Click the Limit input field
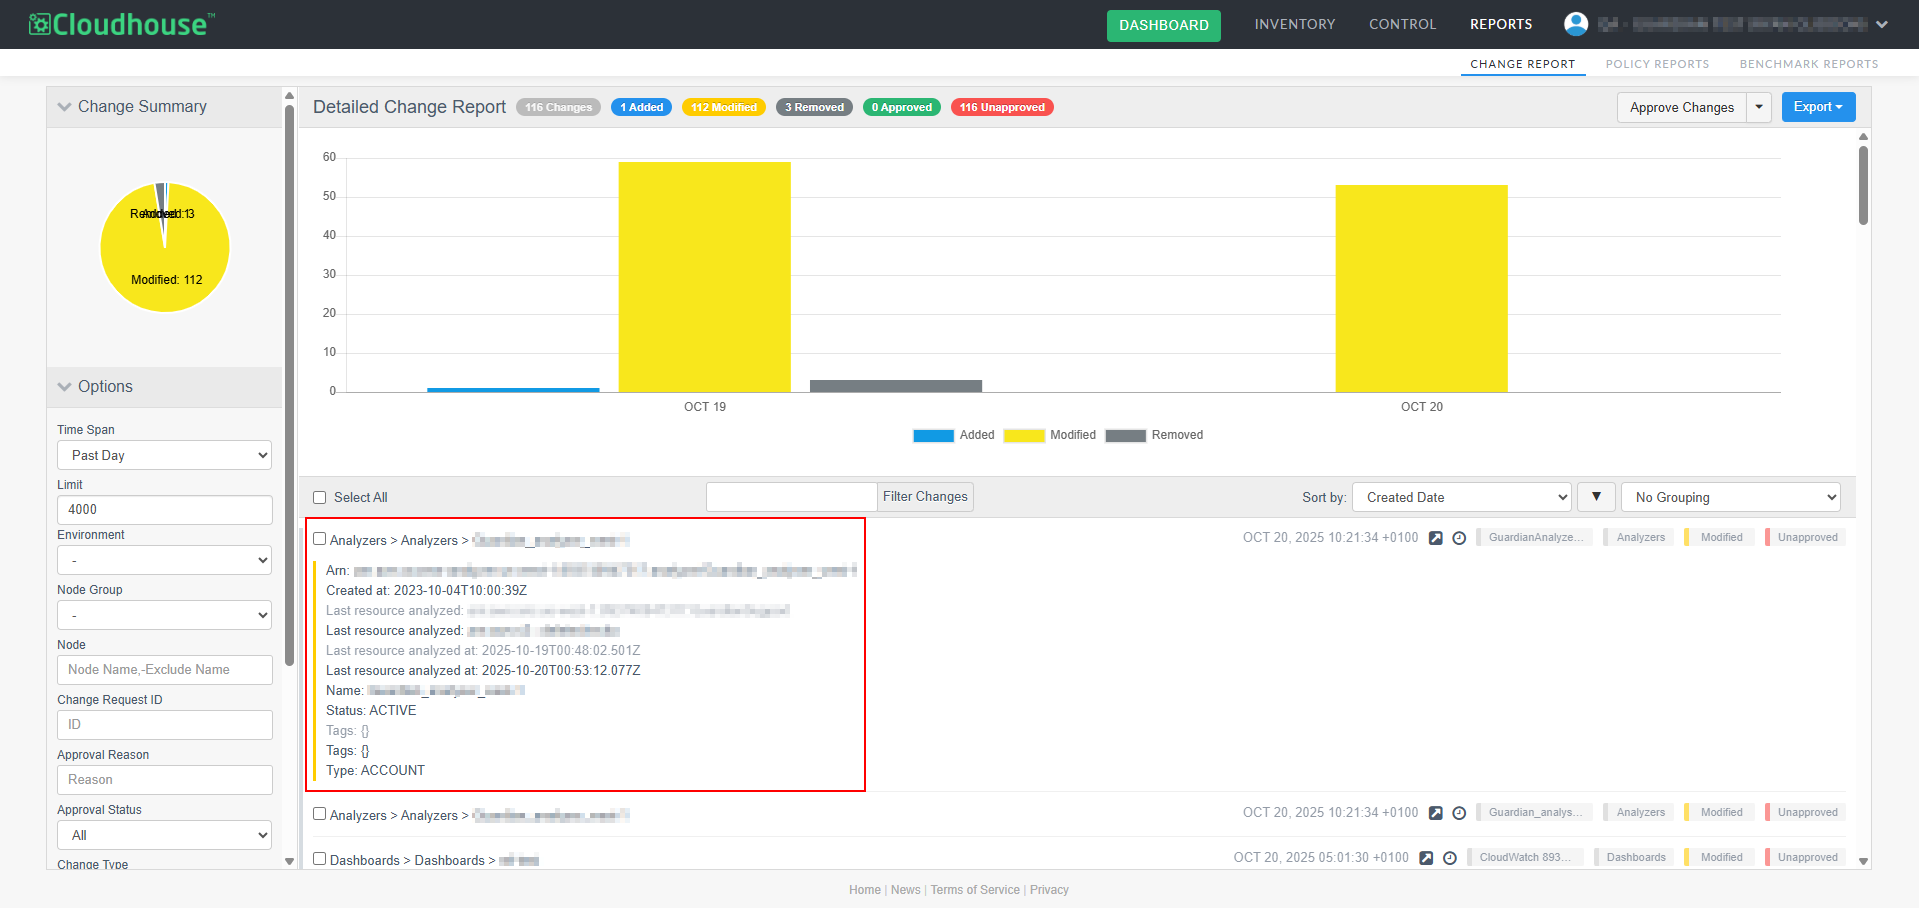 165,510
